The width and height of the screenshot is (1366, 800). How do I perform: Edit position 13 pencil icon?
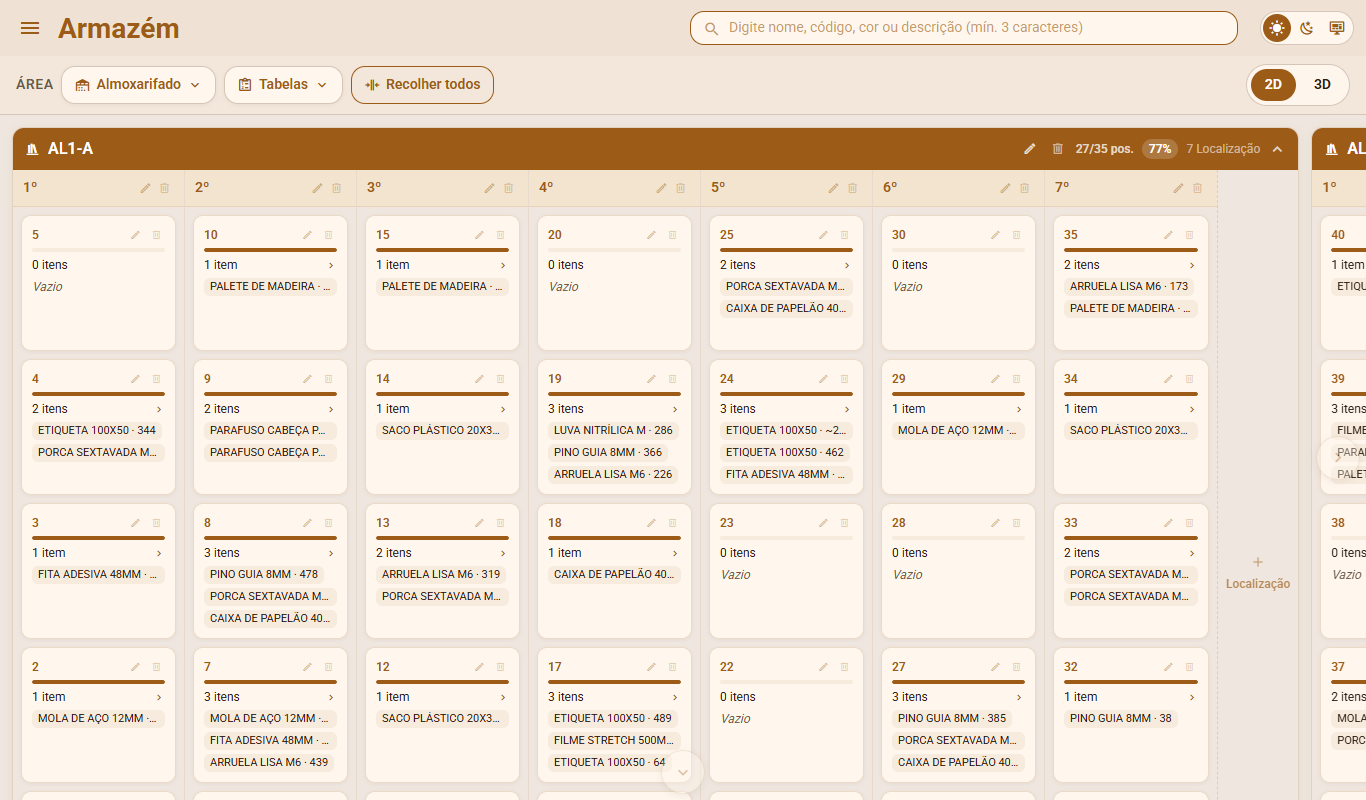pos(480,523)
